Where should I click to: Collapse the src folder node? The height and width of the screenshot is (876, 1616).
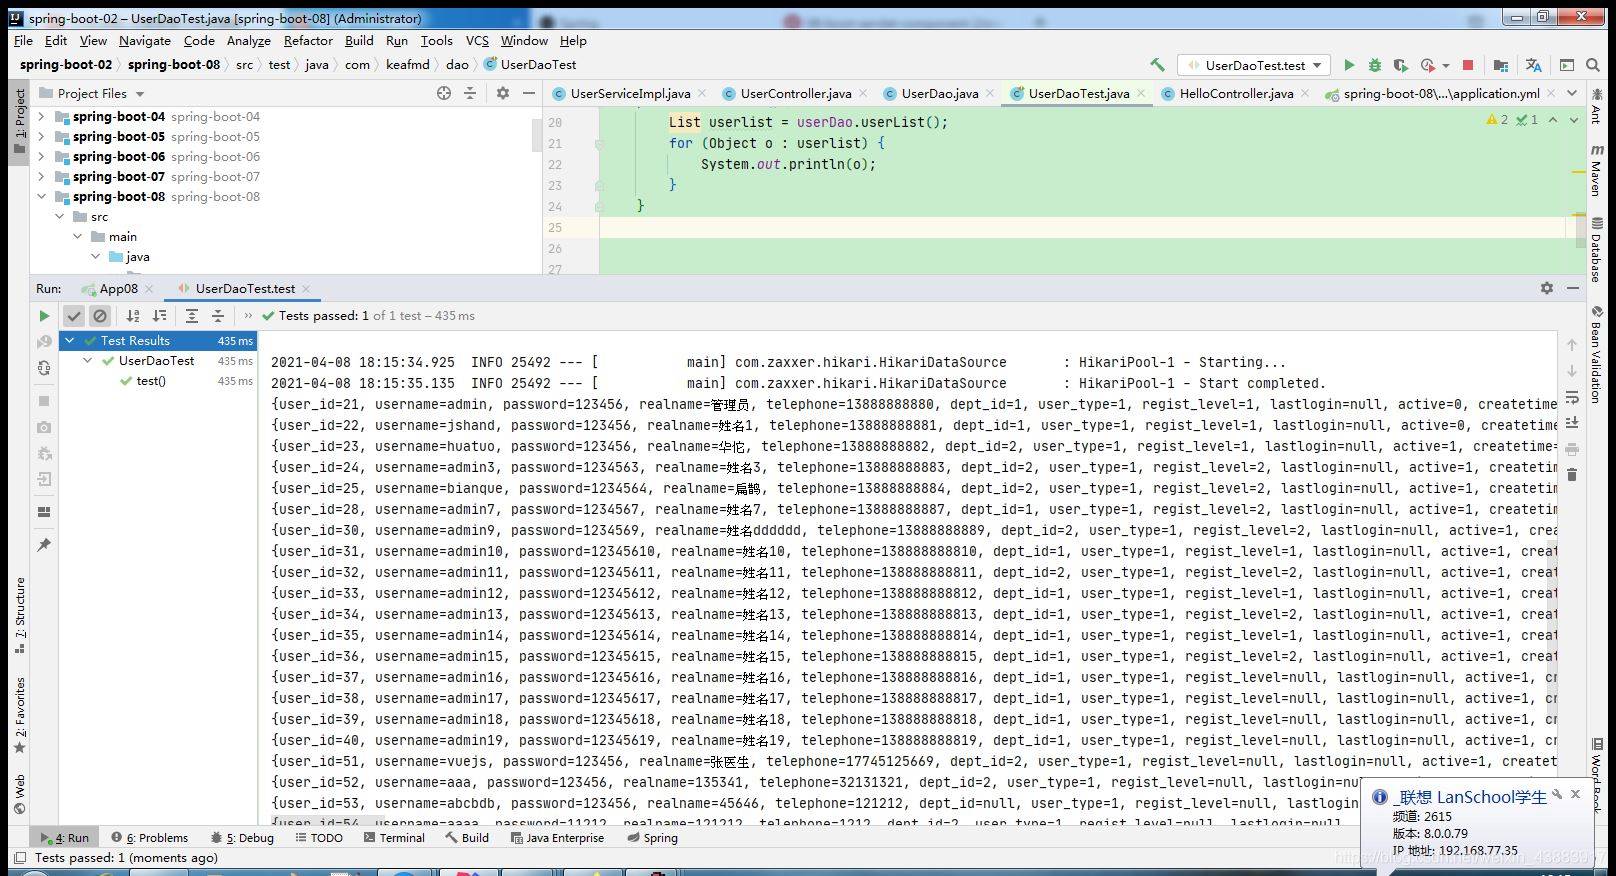(59, 217)
